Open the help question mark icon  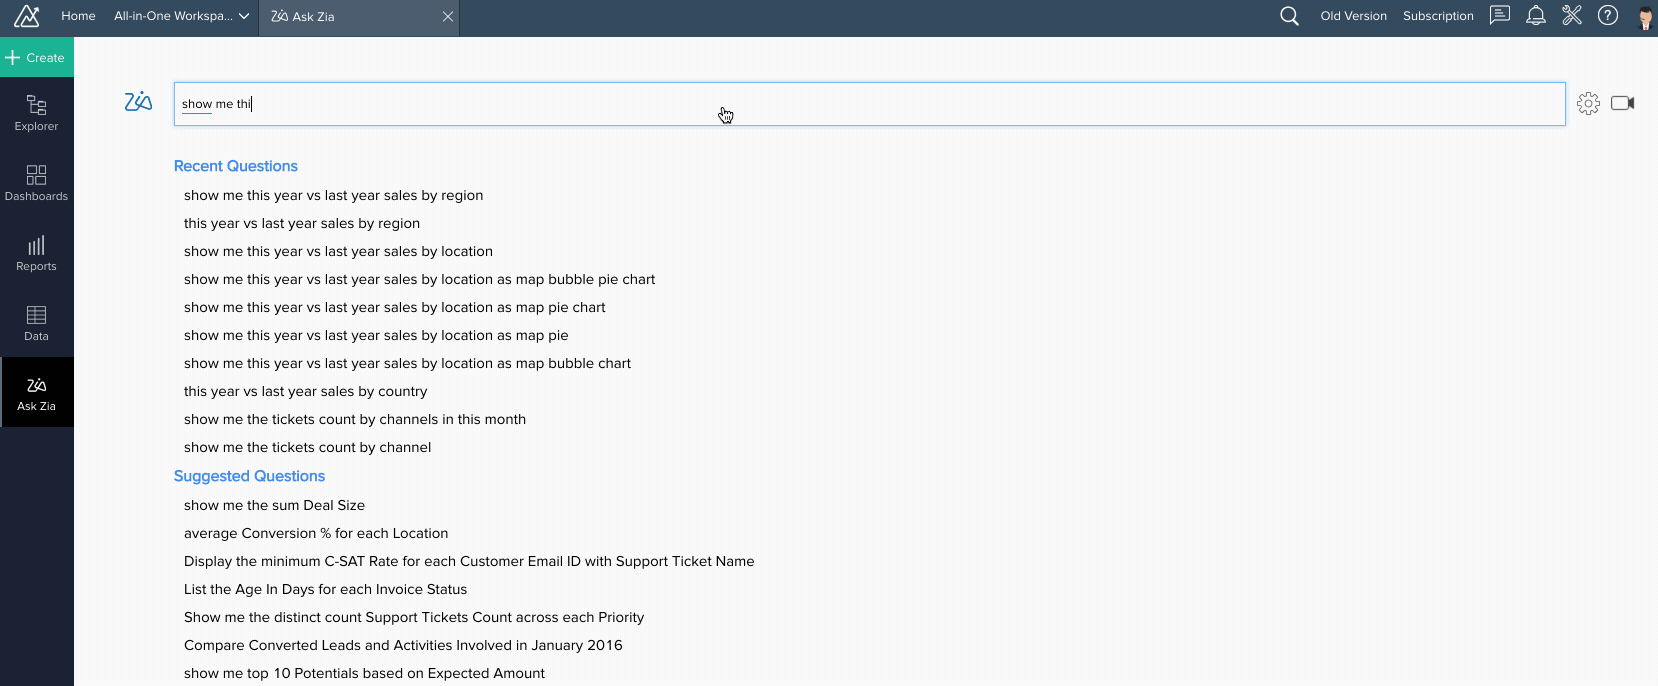(x=1608, y=16)
